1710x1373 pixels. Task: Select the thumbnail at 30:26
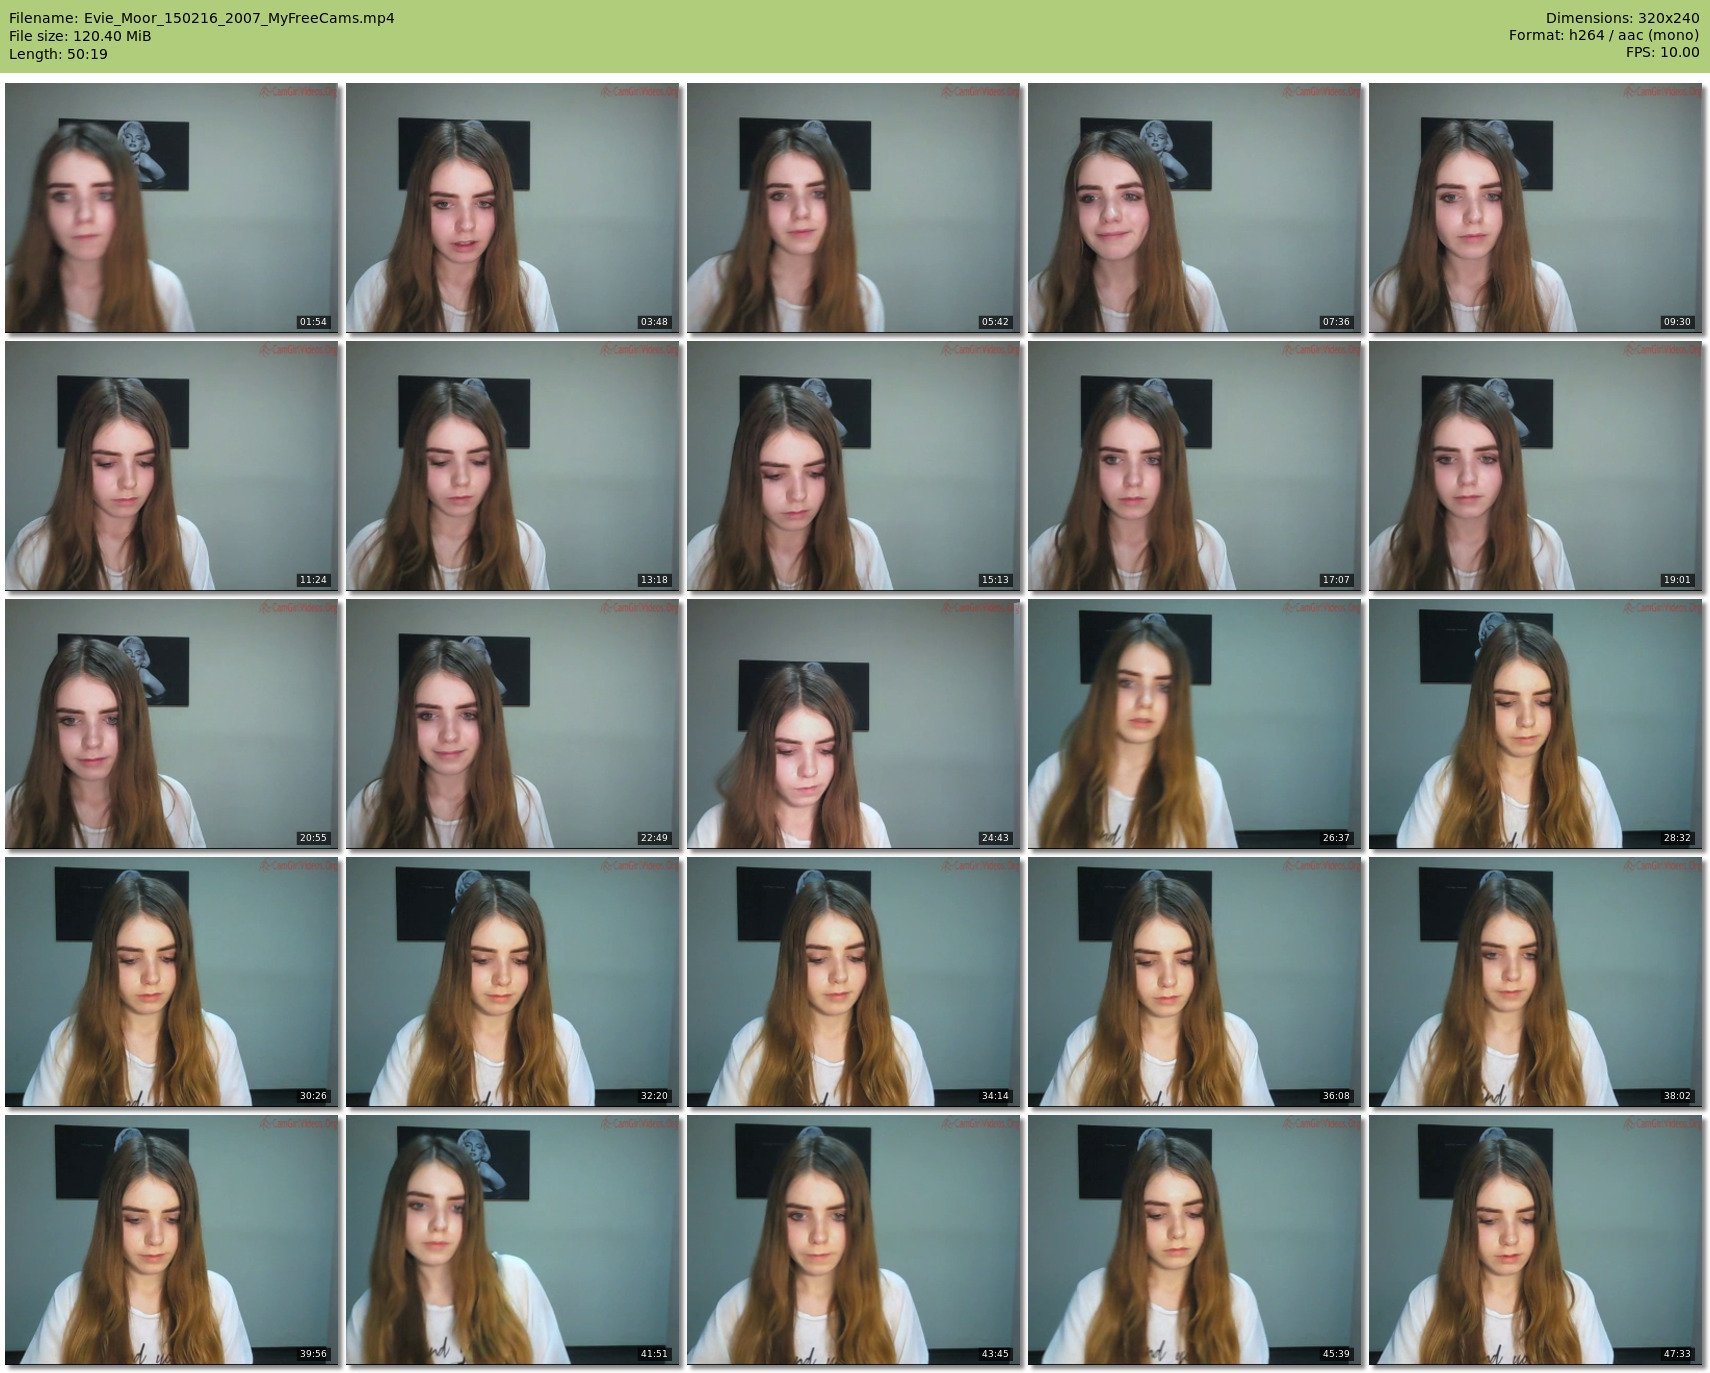tap(172, 982)
